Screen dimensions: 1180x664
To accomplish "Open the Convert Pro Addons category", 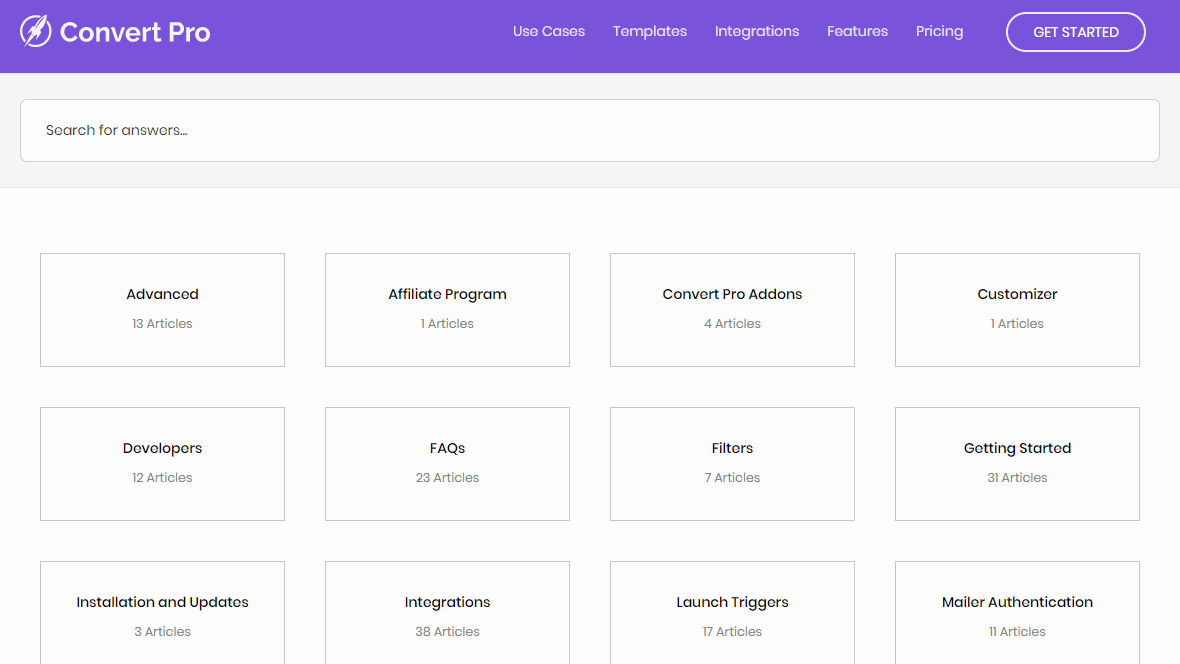I will click(732, 310).
